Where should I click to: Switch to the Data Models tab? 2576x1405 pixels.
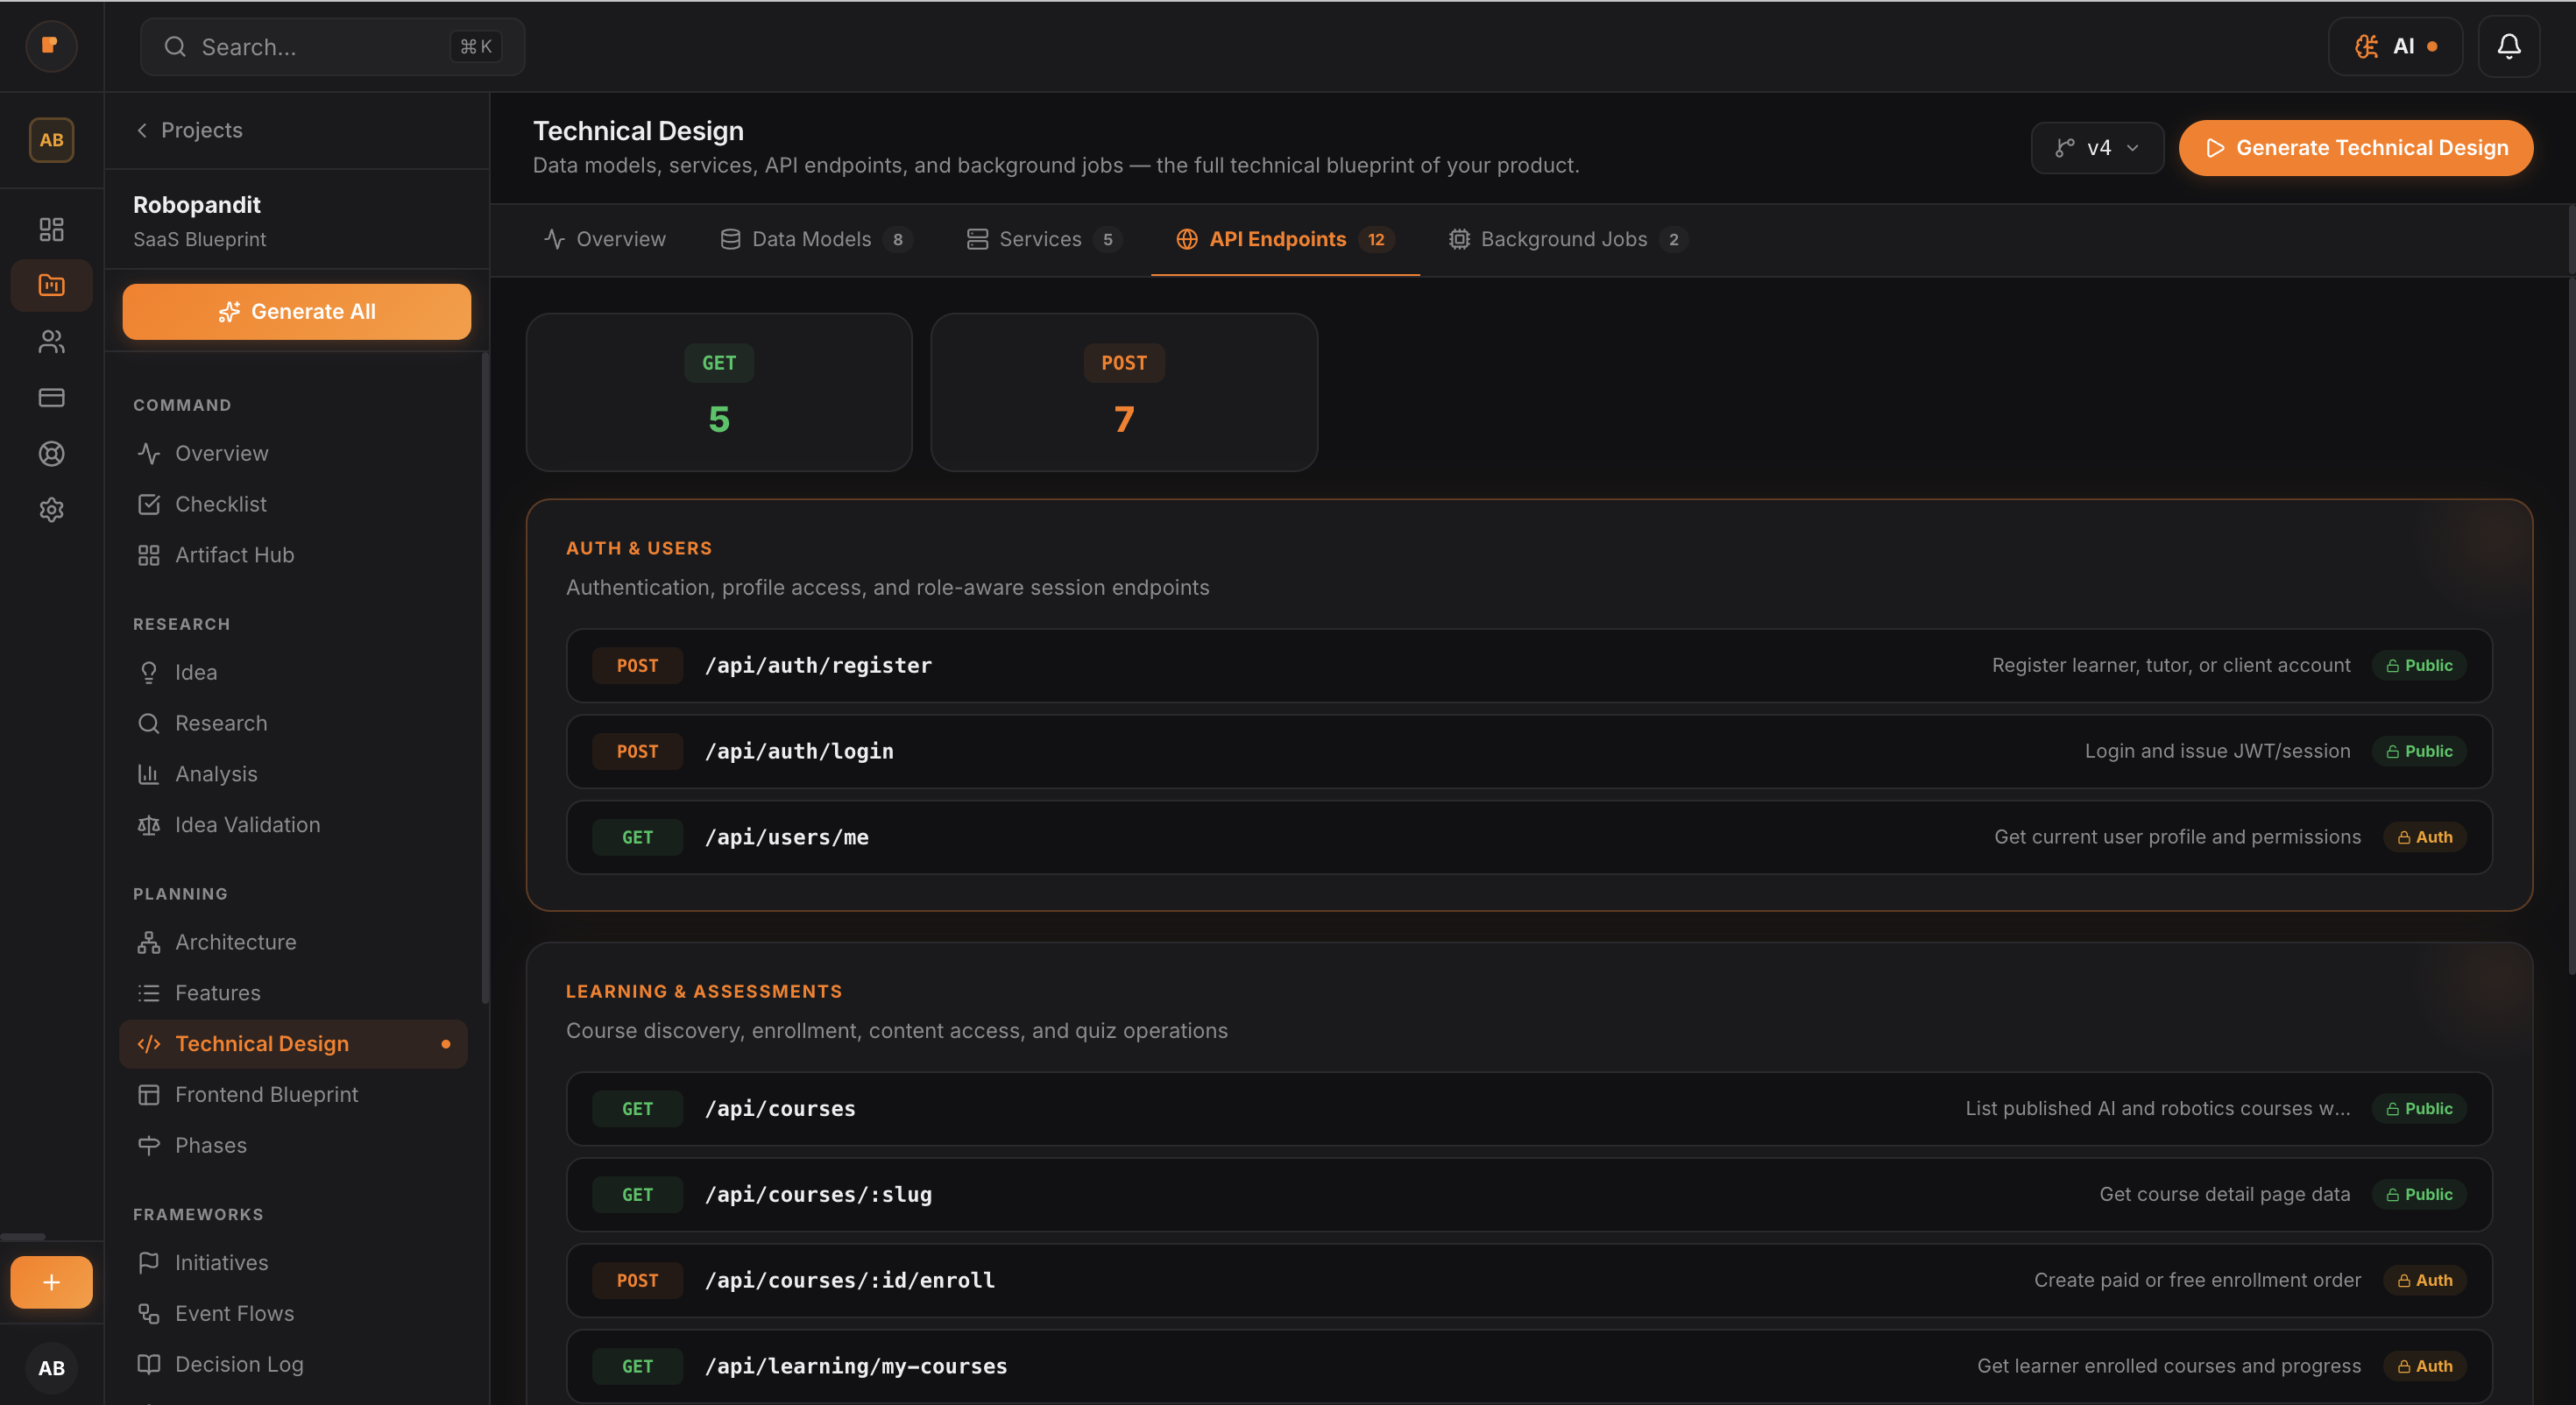[x=812, y=239]
